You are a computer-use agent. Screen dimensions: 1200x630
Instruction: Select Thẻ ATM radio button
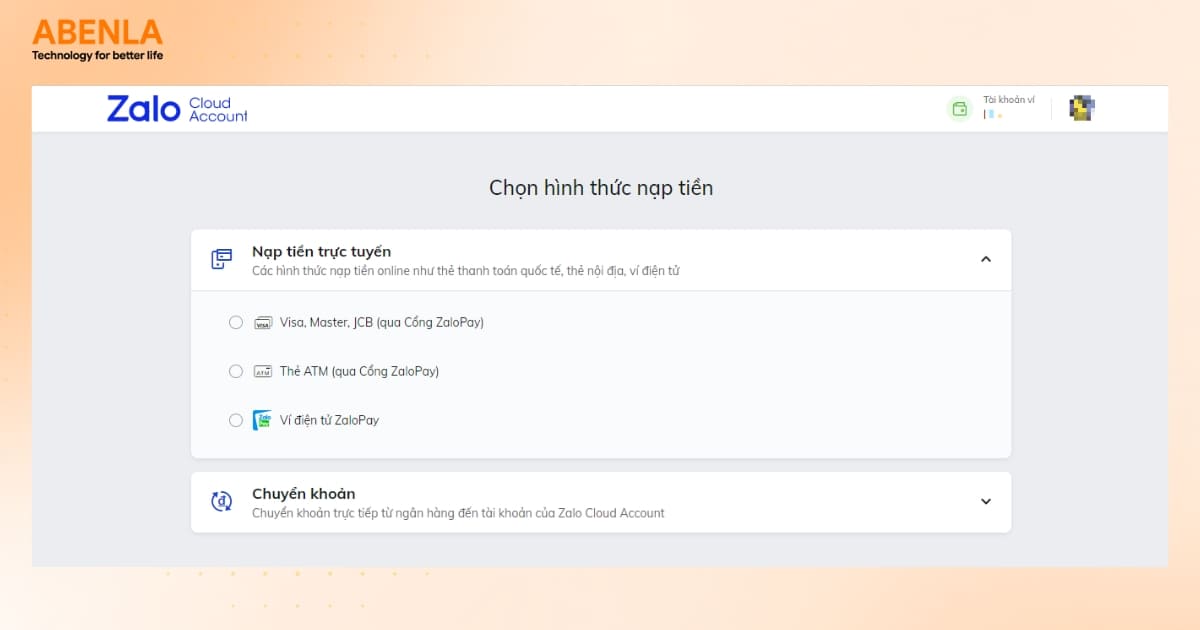pos(236,372)
